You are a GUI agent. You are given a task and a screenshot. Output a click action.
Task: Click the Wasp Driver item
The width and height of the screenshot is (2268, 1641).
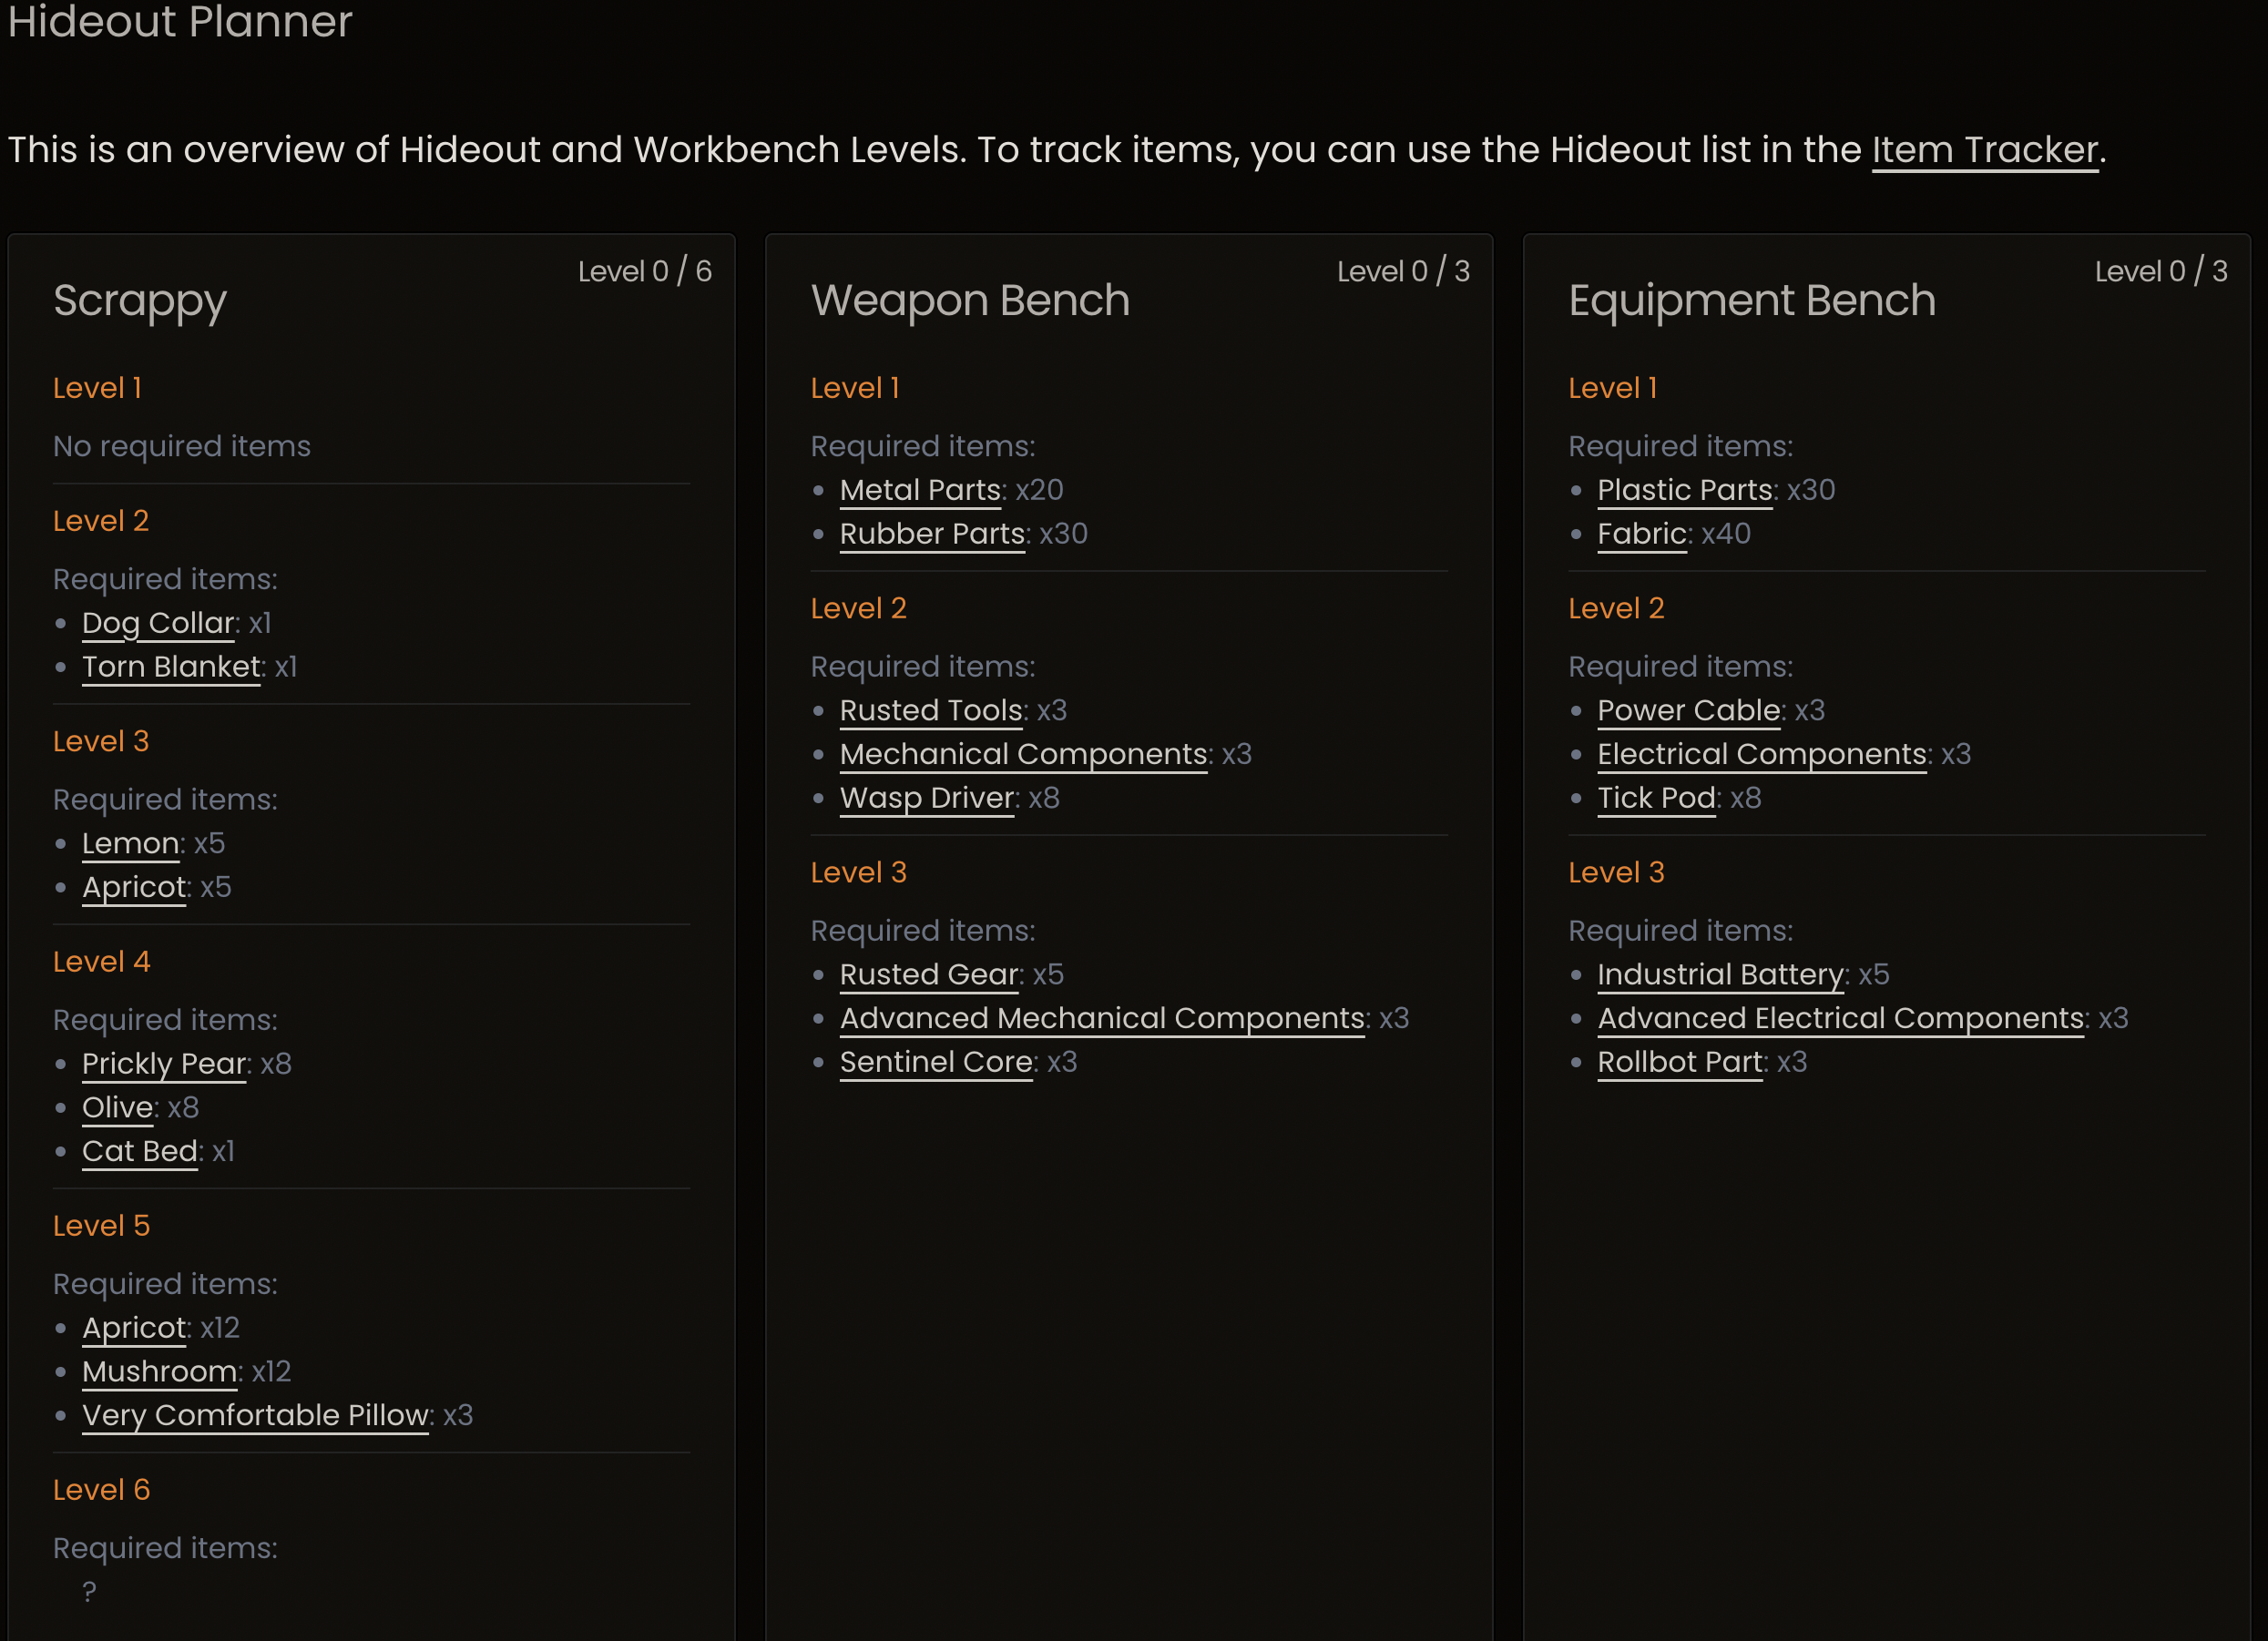pyautogui.click(x=927, y=798)
